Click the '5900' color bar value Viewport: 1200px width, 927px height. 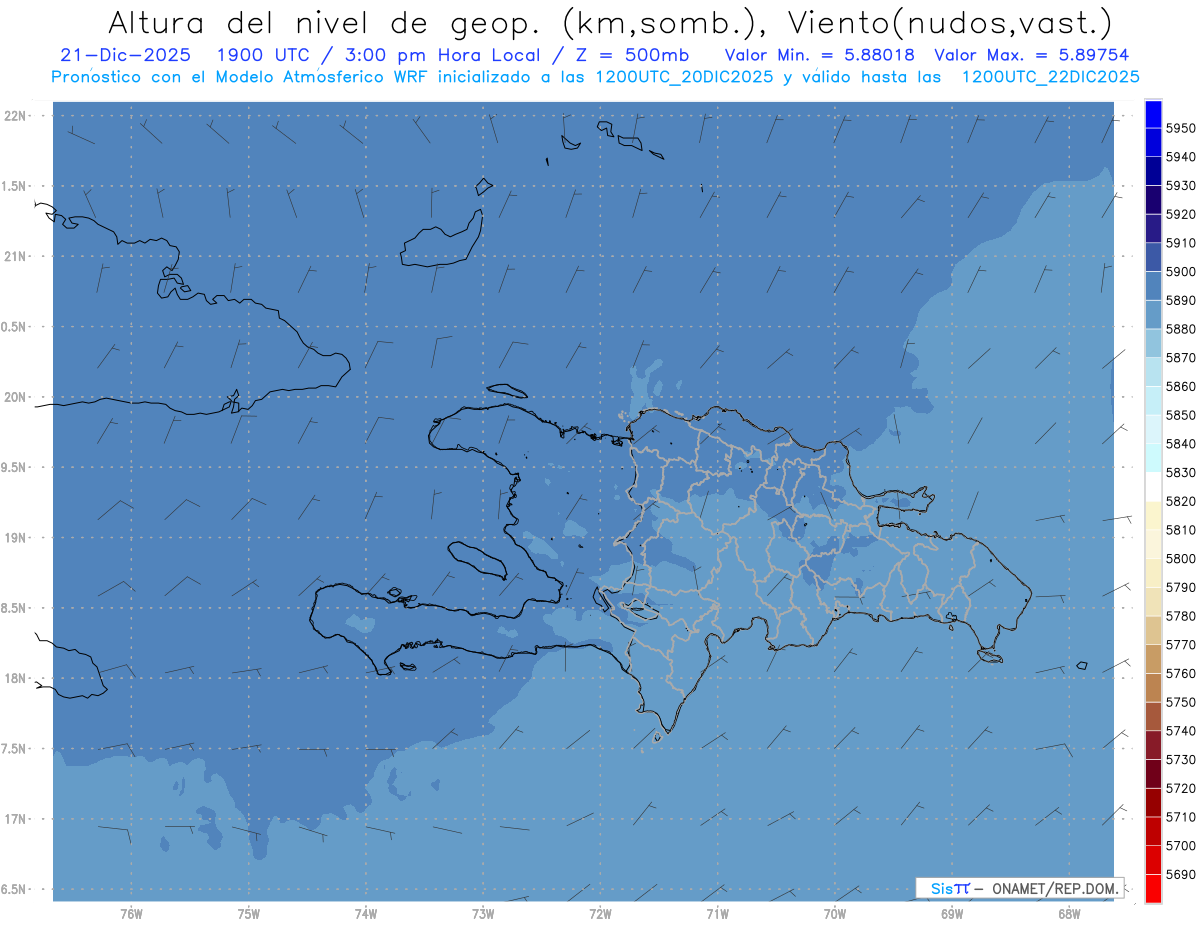click(1181, 271)
